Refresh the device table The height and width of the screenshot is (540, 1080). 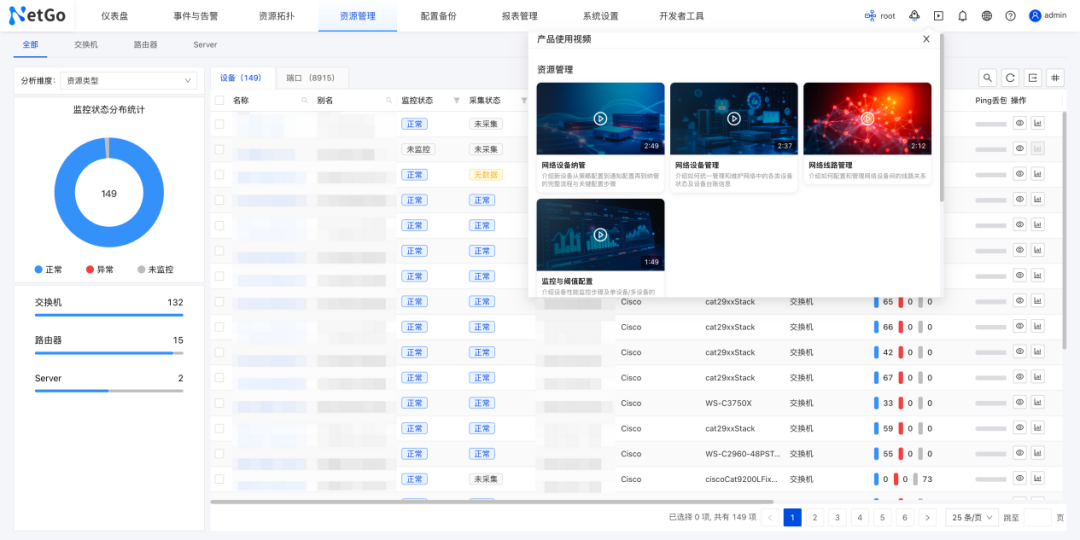[1010, 78]
